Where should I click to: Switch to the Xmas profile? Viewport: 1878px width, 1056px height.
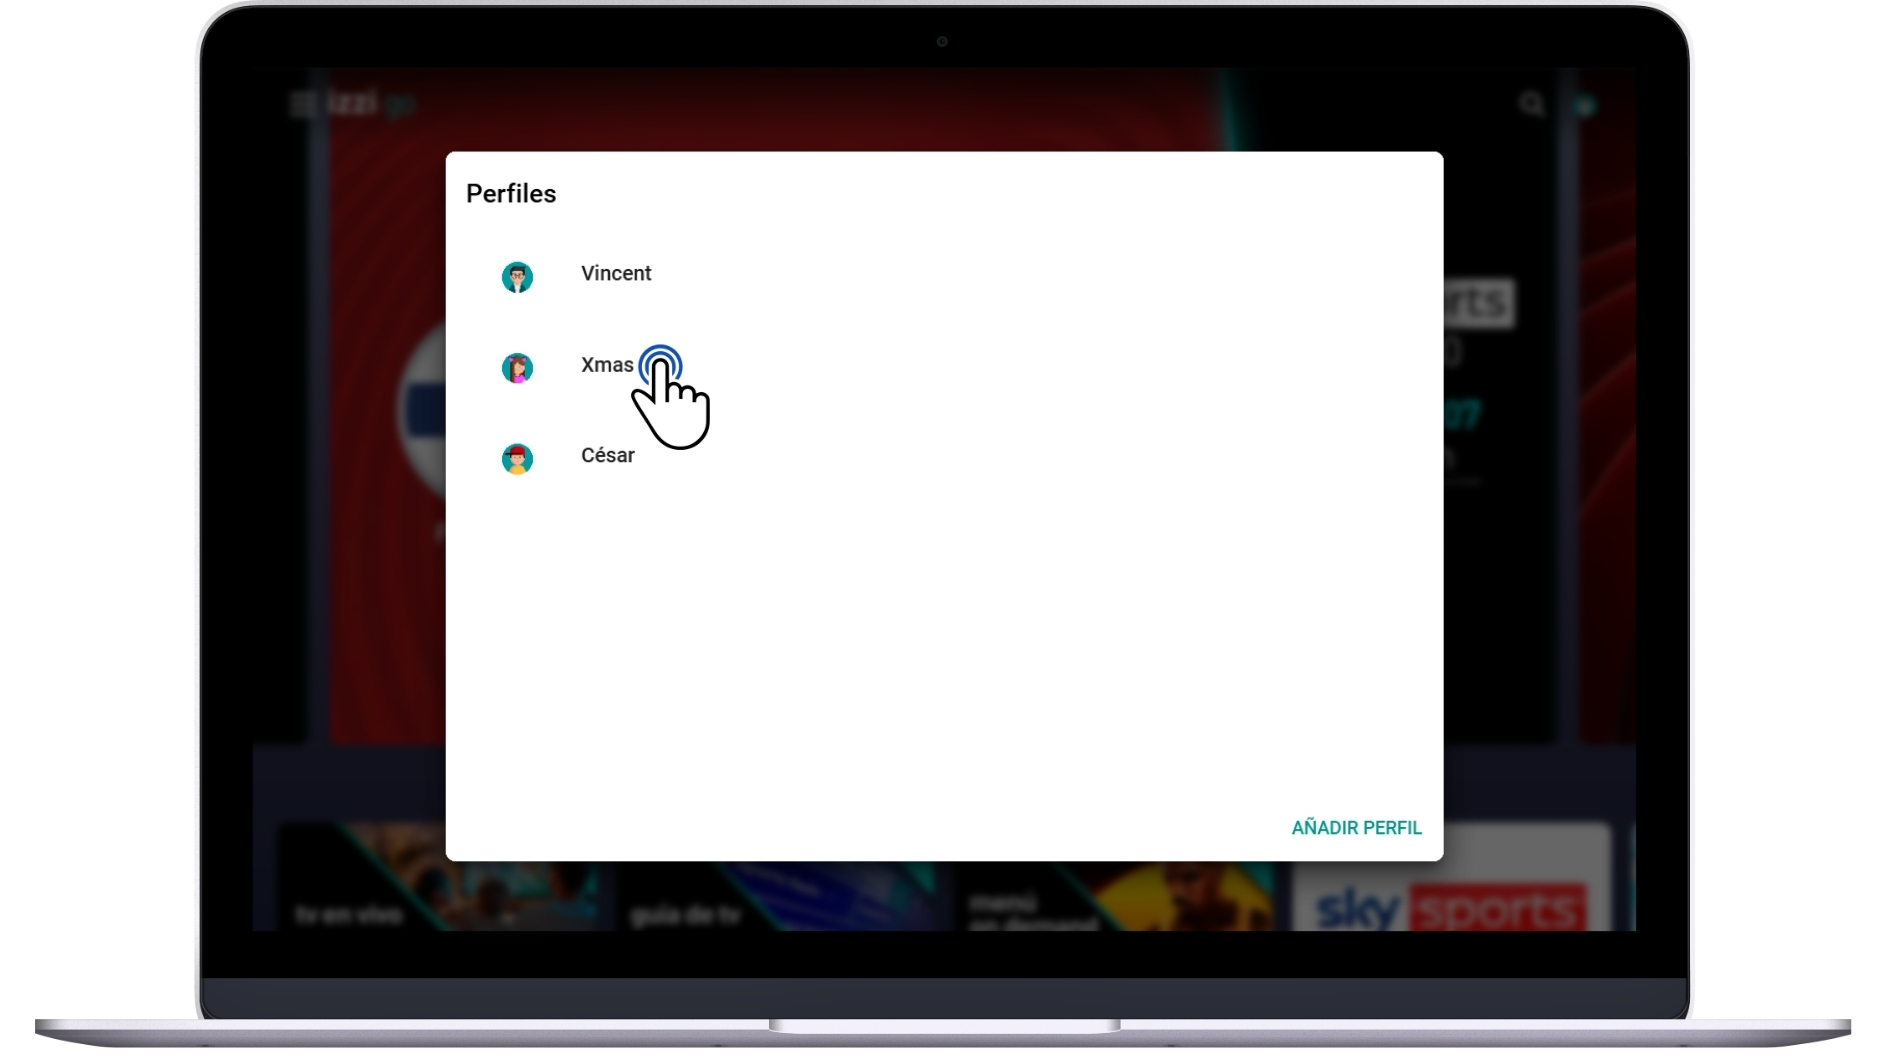[607, 365]
